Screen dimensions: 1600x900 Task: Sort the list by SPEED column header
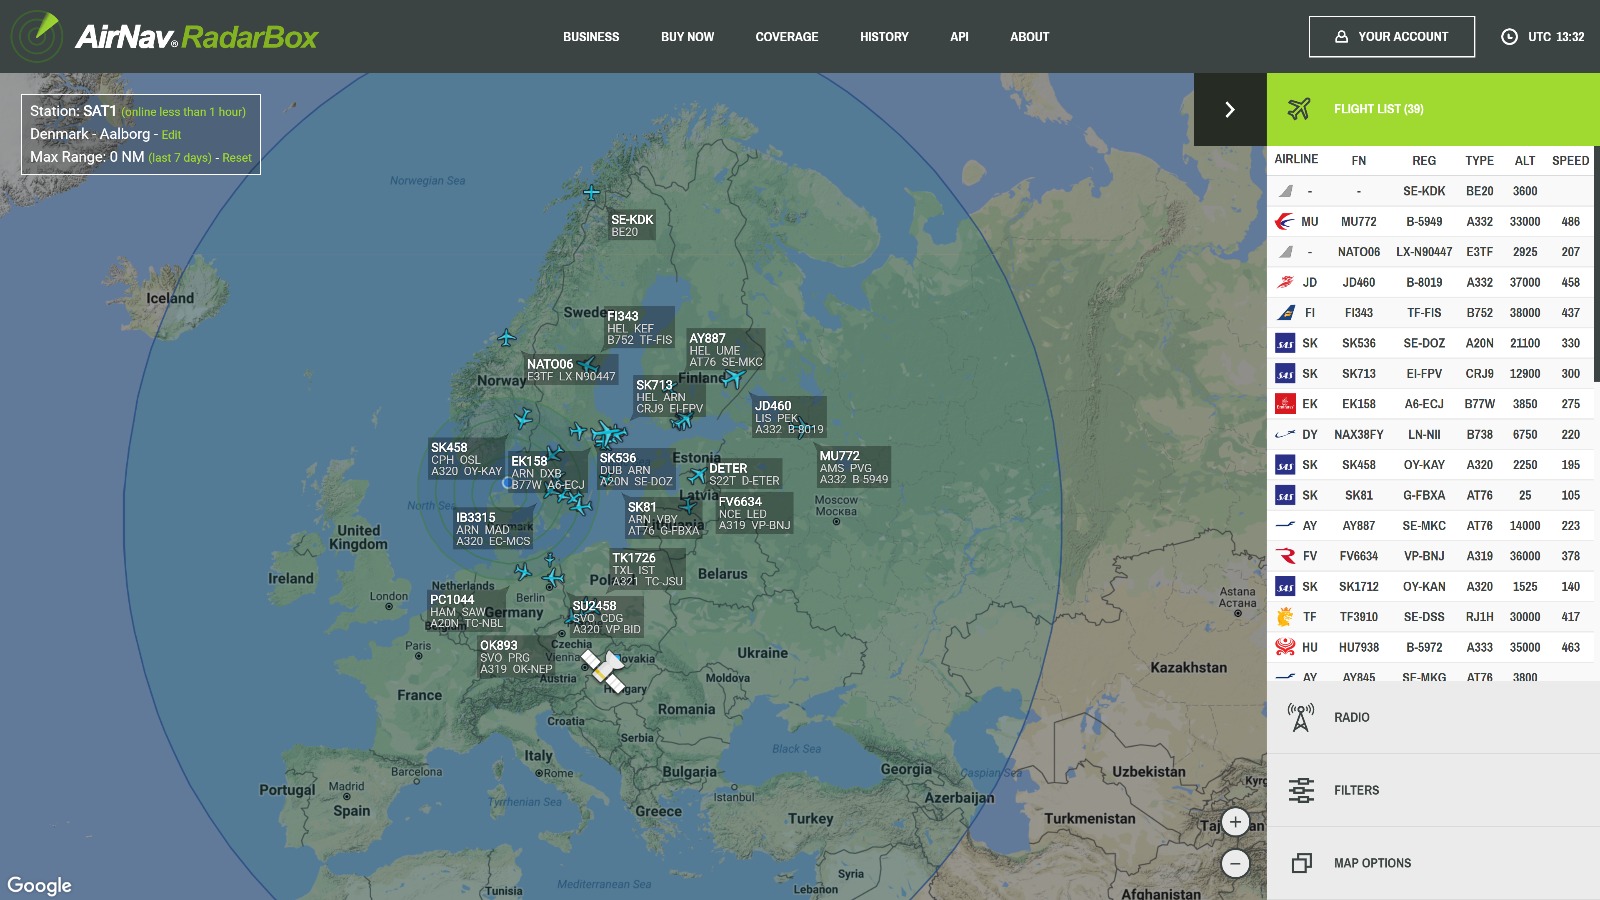pyautogui.click(x=1570, y=160)
